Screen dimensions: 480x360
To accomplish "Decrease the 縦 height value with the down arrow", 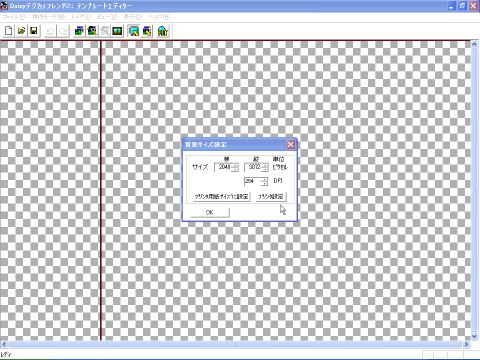I will tap(265, 169).
